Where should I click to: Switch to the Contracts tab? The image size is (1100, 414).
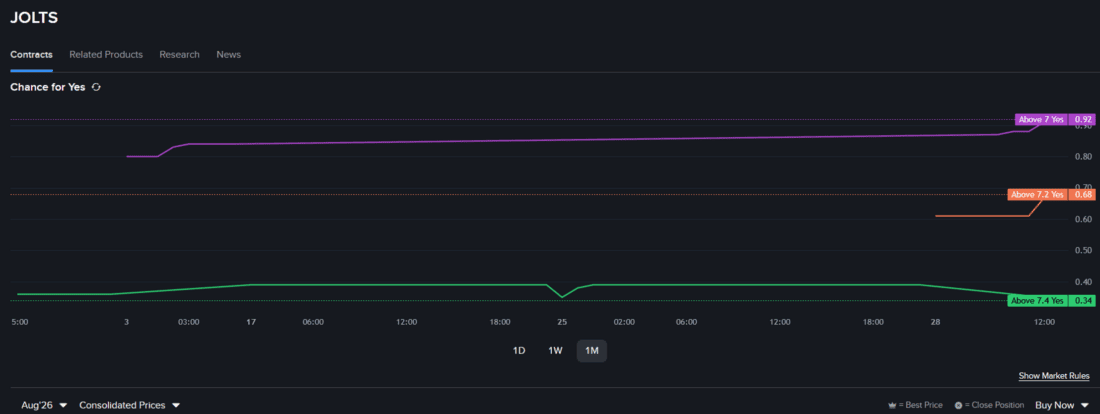click(x=31, y=55)
